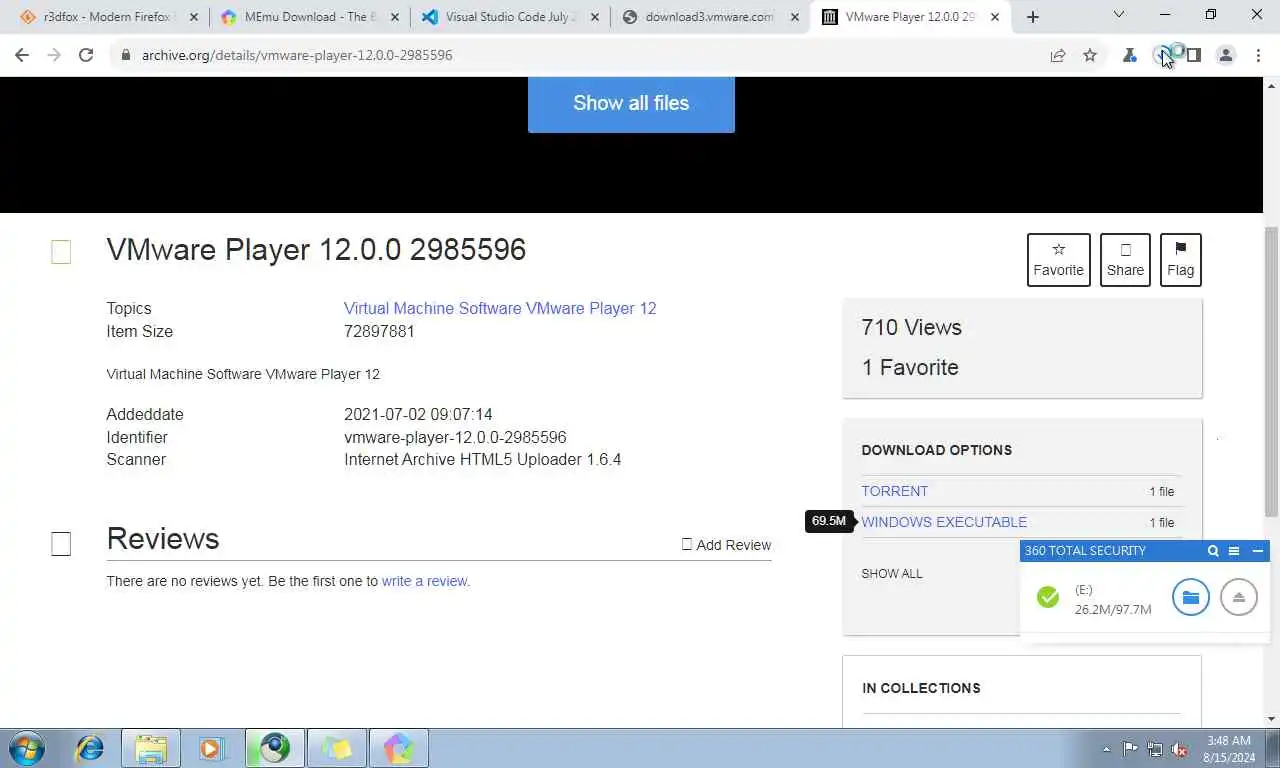Close the download3.vmware.com tab
1280x768 pixels.
(795, 17)
